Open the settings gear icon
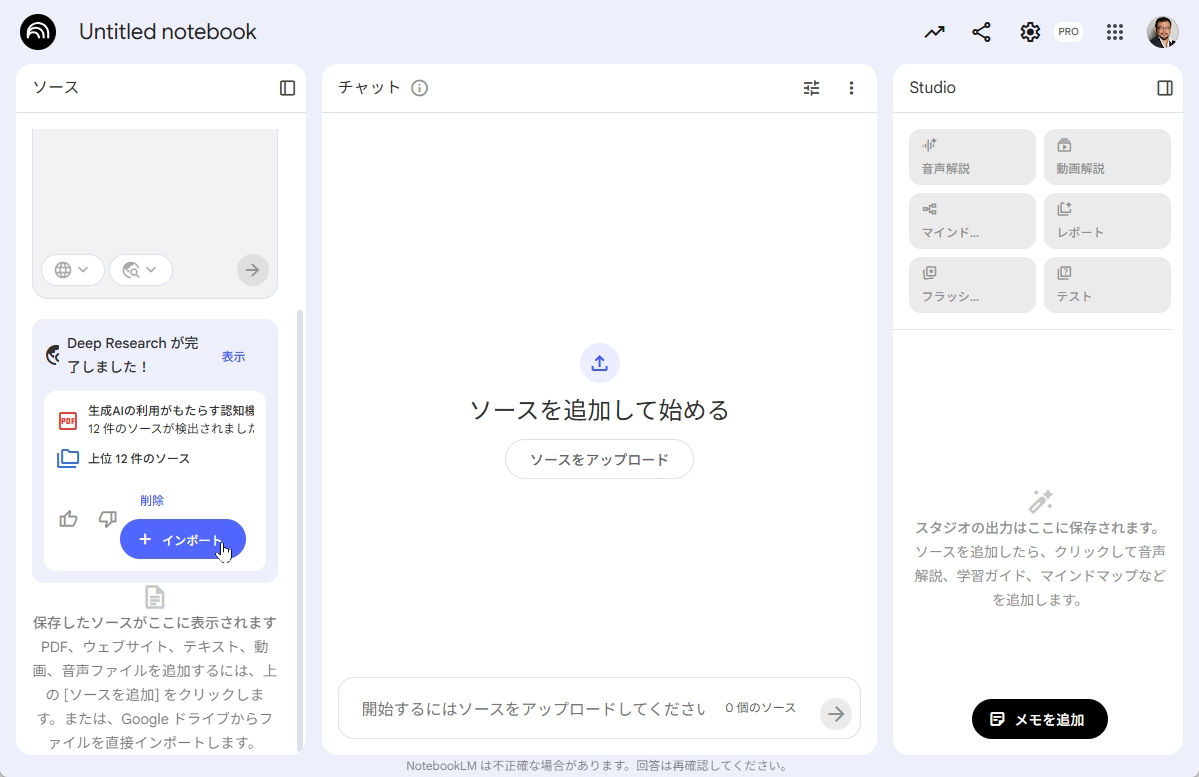1199x777 pixels. [1030, 32]
